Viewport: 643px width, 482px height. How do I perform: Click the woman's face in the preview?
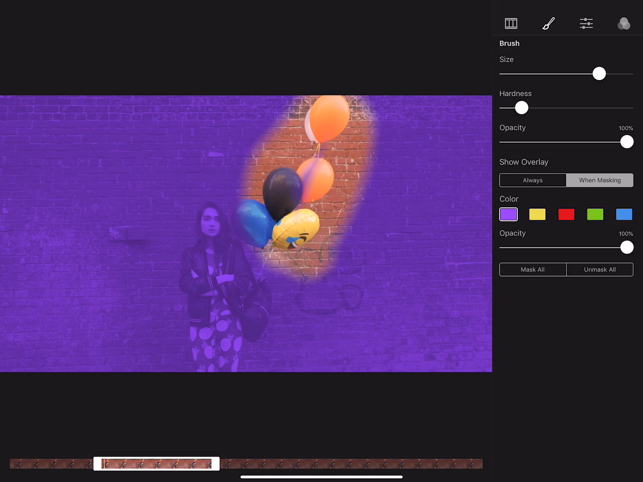pyautogui.click(x=210, y=222)
